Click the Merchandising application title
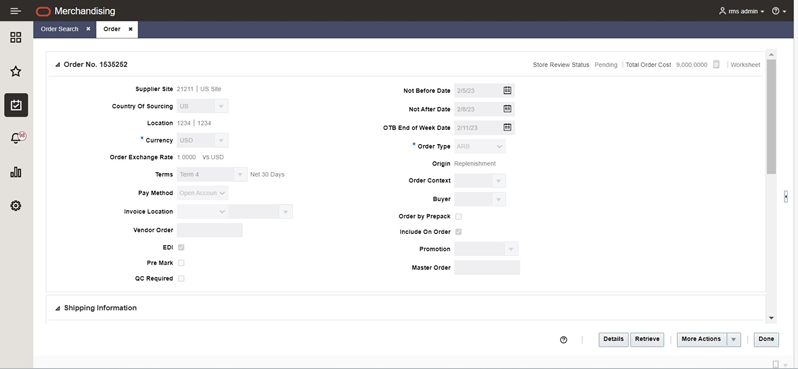 (x=84, y=11)
